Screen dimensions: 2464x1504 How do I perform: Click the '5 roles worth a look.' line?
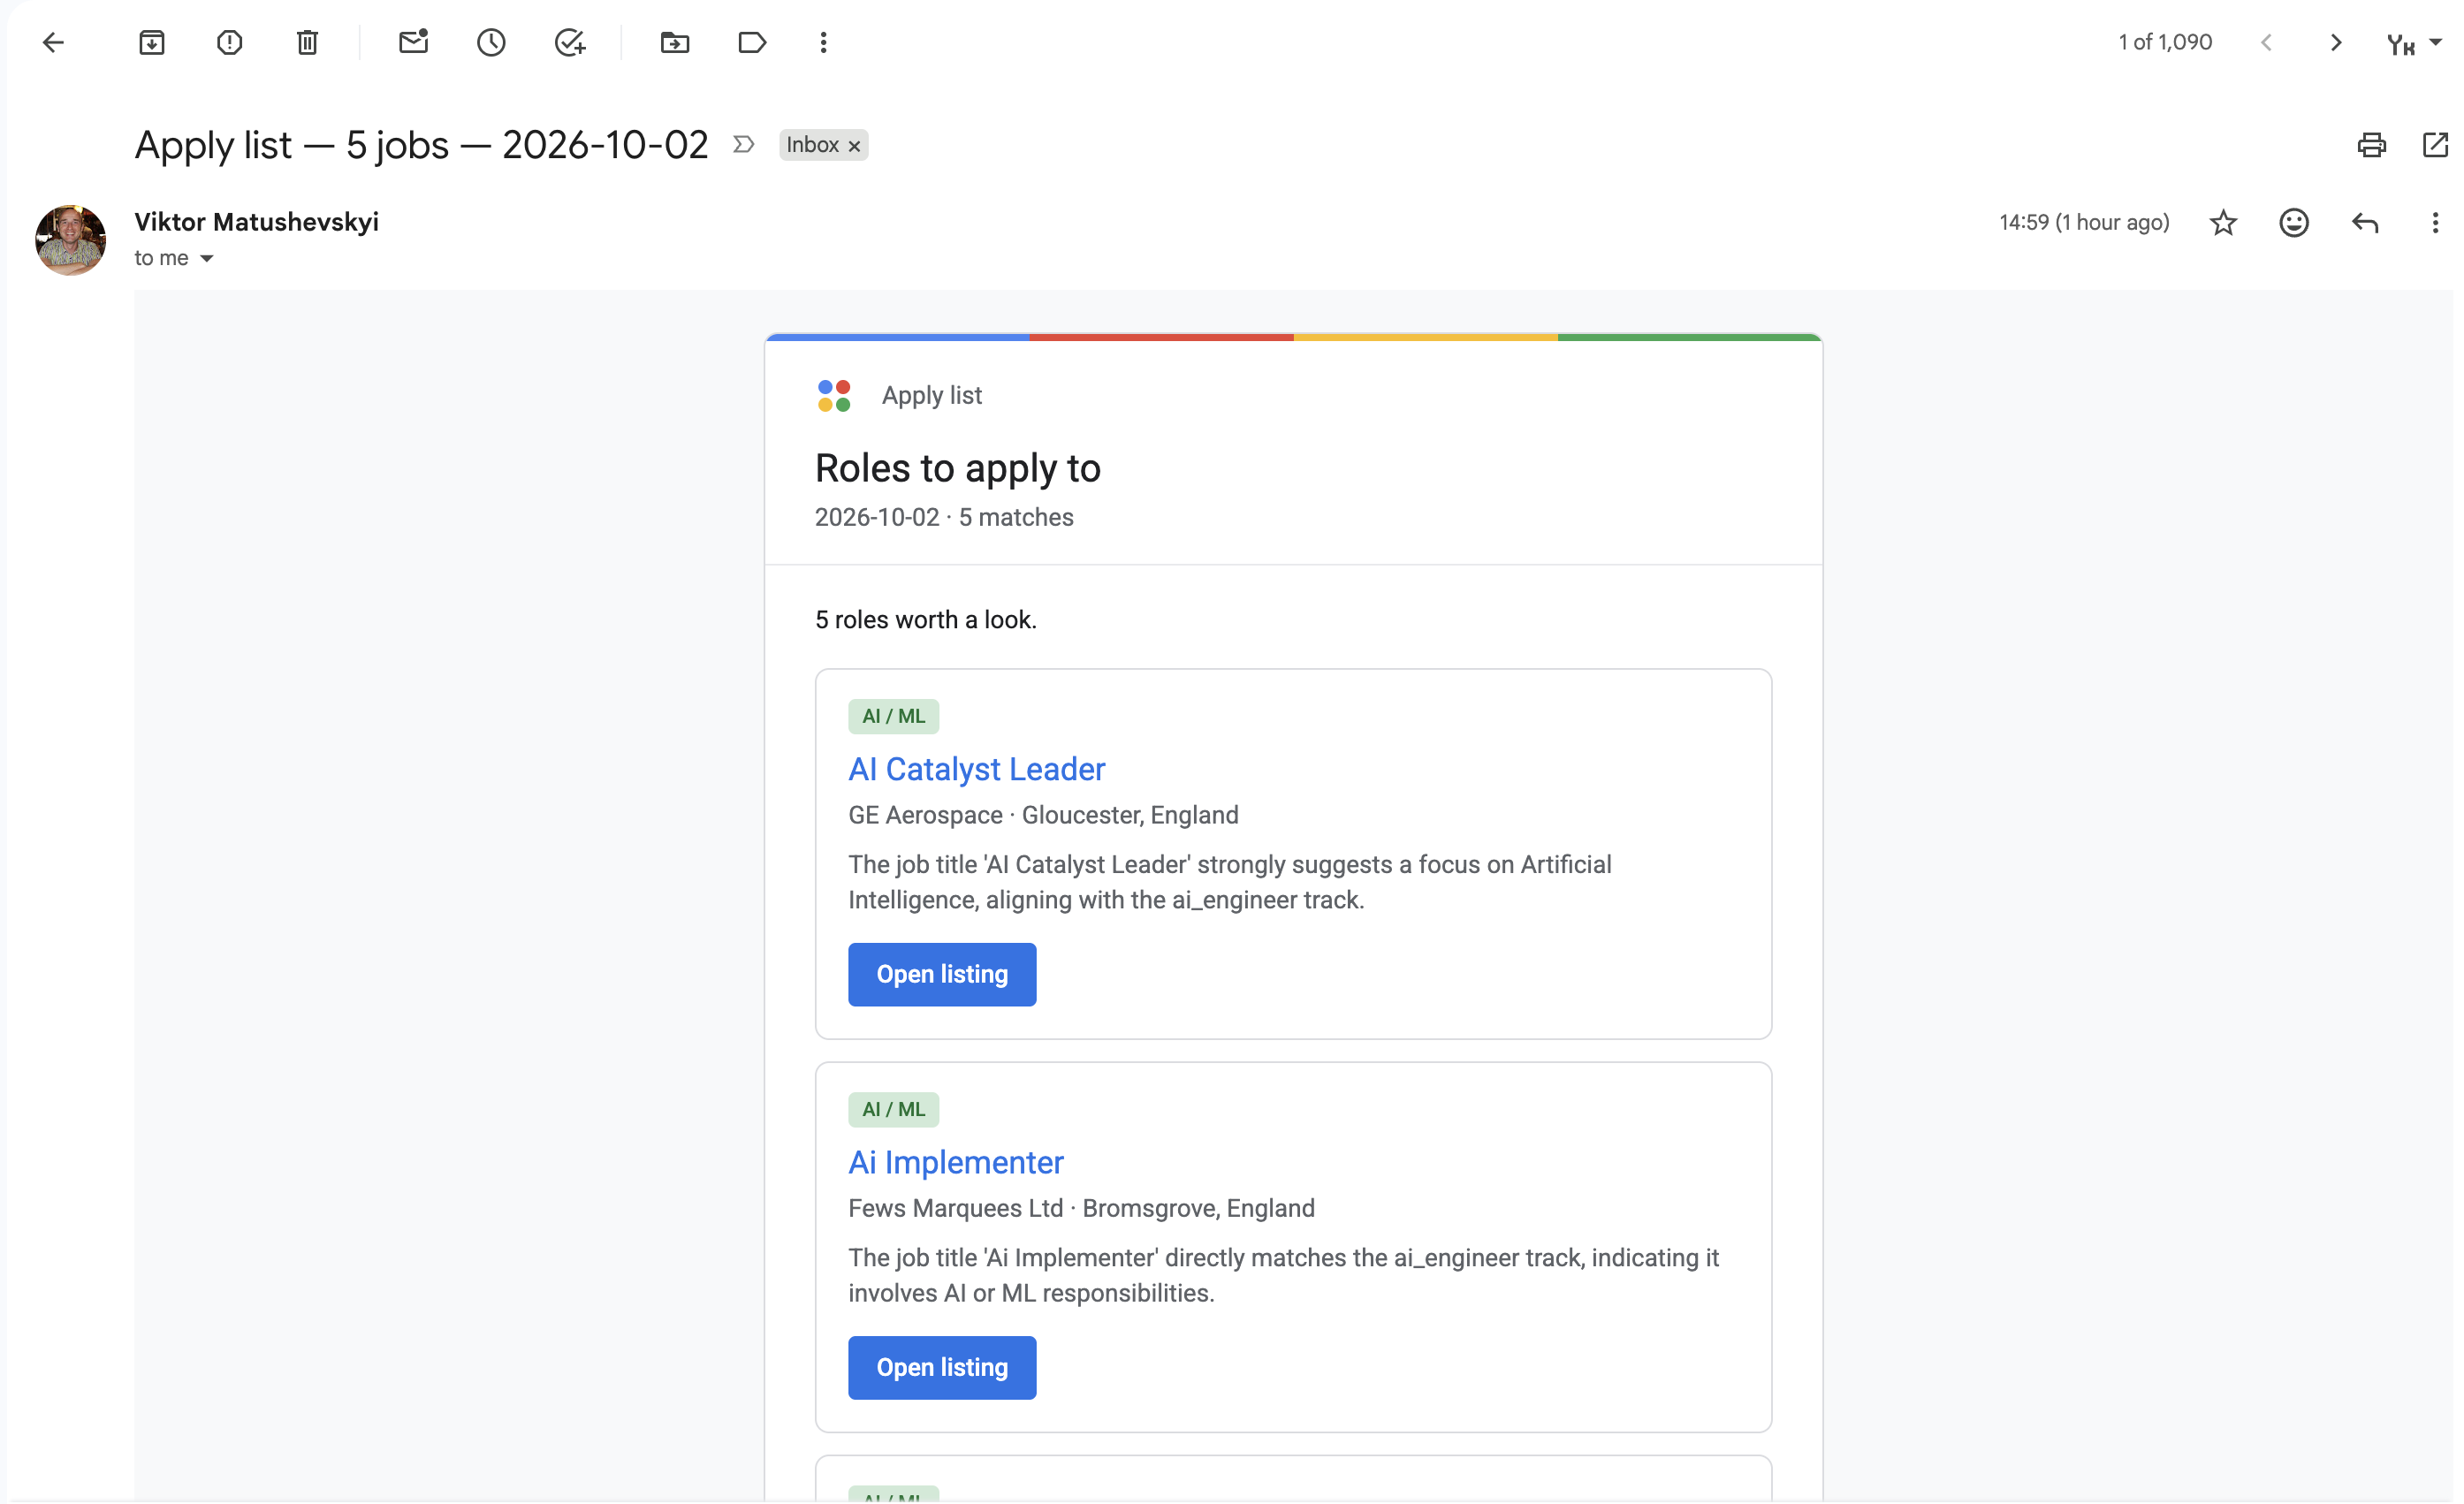[x=925, y=619]
